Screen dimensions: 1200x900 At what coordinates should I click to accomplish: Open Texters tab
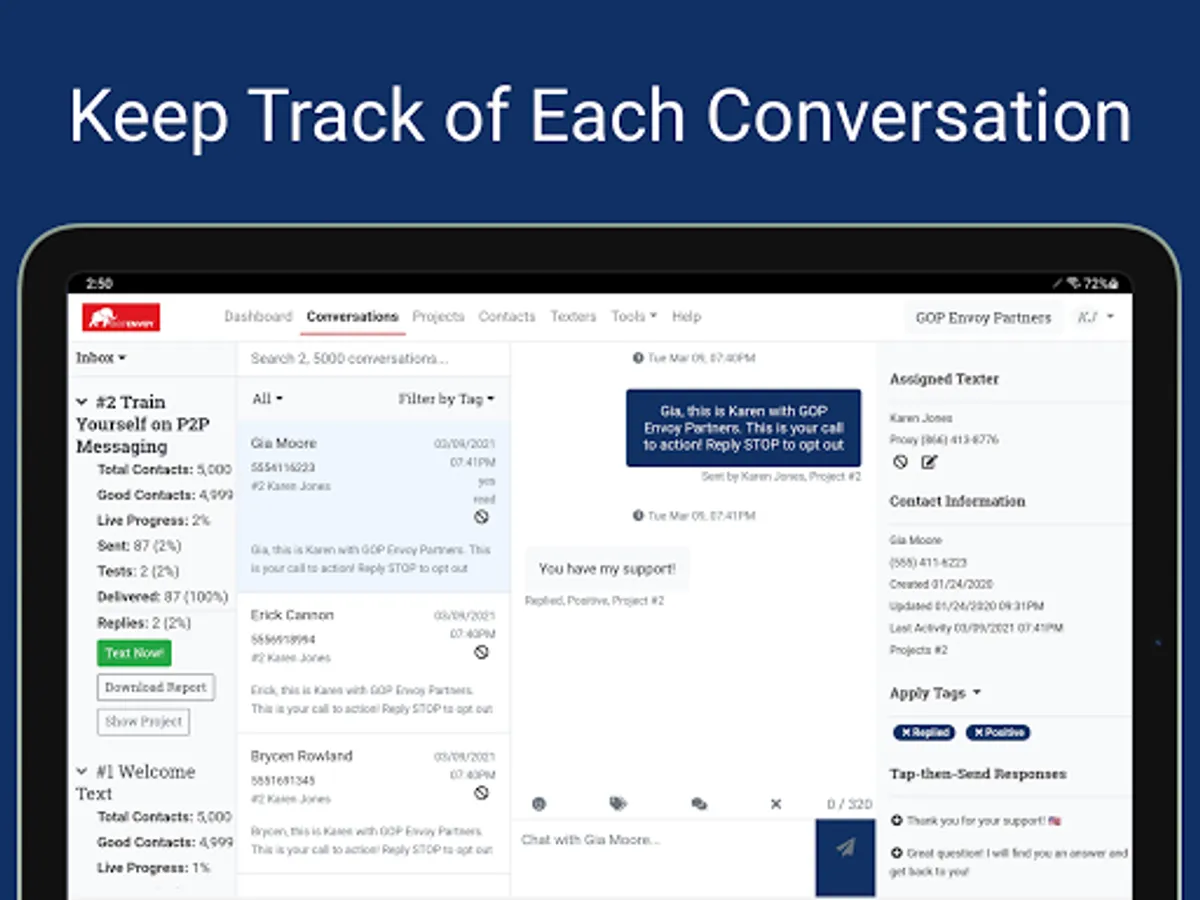click(573, 316)
